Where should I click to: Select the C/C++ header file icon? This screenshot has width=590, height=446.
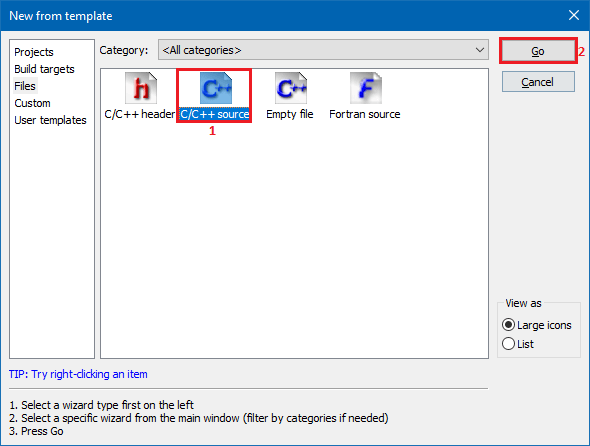[x=141, y=88]
